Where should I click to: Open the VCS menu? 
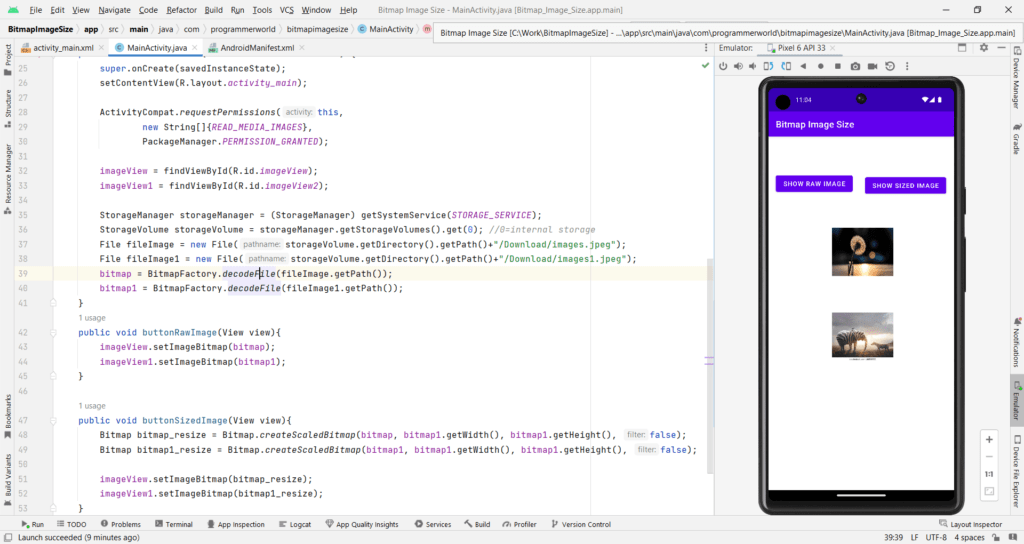point(286,10)
